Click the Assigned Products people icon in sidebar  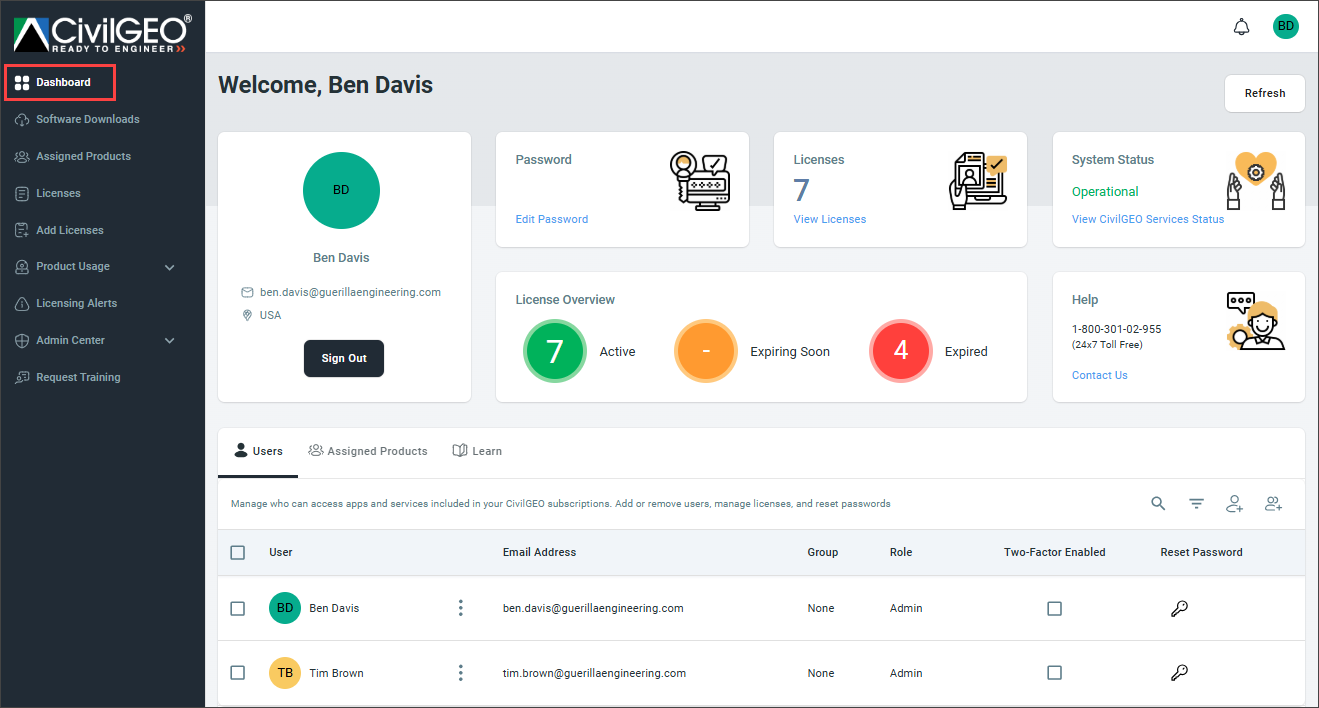(22, 157)
